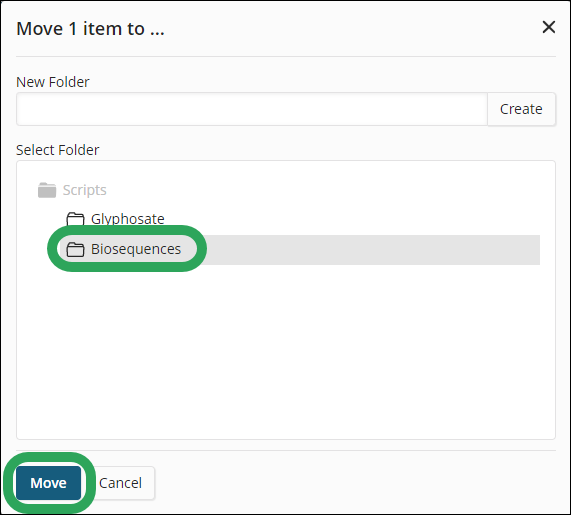Select the Biosequences folder icon
Viewport: 571px width, 515px height.
pos(75,249)
